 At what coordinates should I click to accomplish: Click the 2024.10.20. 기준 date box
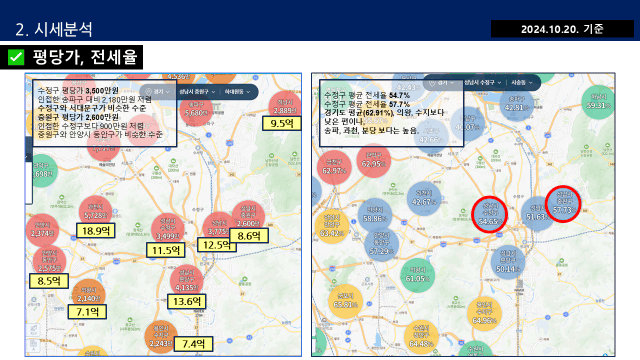pyautogui.click(x=562, y=29)
